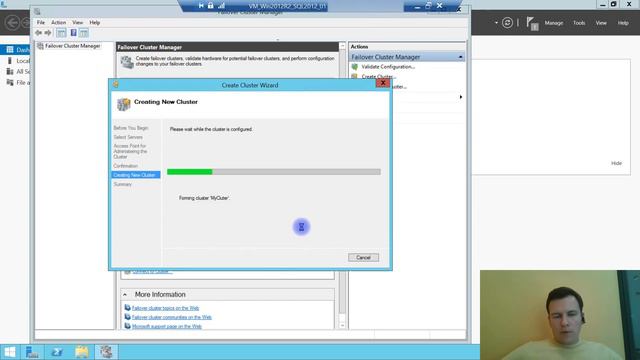Click the VM connection bar lock icon
The width and height of the screenshot is (640, 360).
tap(211, 5)
